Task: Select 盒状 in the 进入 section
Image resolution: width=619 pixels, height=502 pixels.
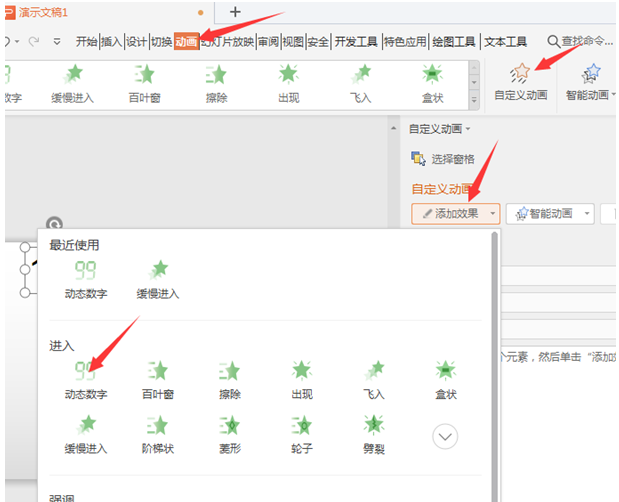Action: (446, 380)
